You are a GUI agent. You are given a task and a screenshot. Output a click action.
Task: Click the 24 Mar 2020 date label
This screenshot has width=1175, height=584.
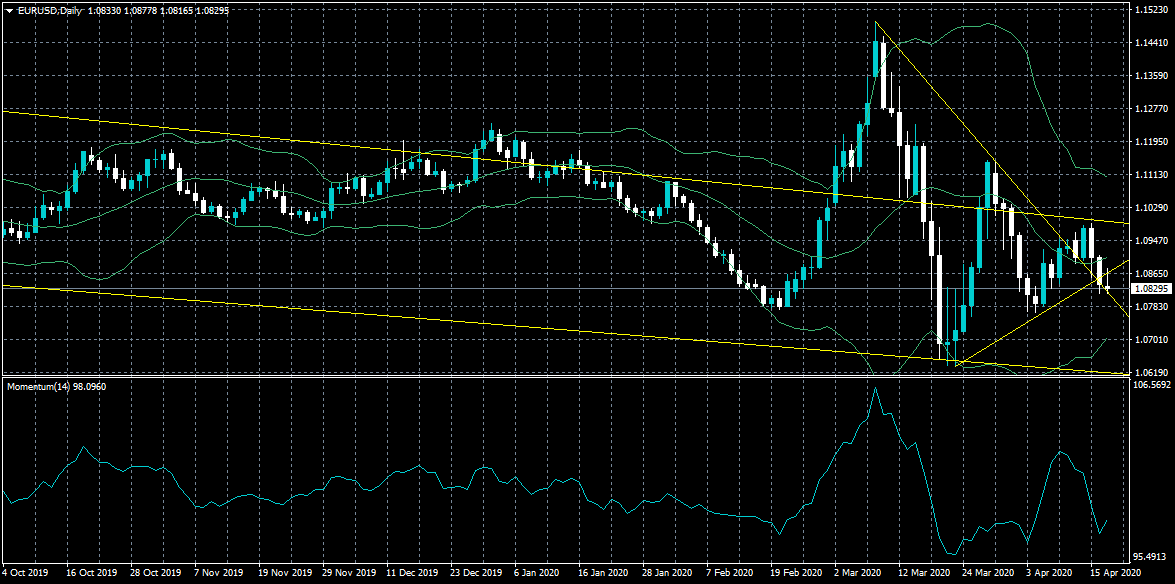click(988, 572)
